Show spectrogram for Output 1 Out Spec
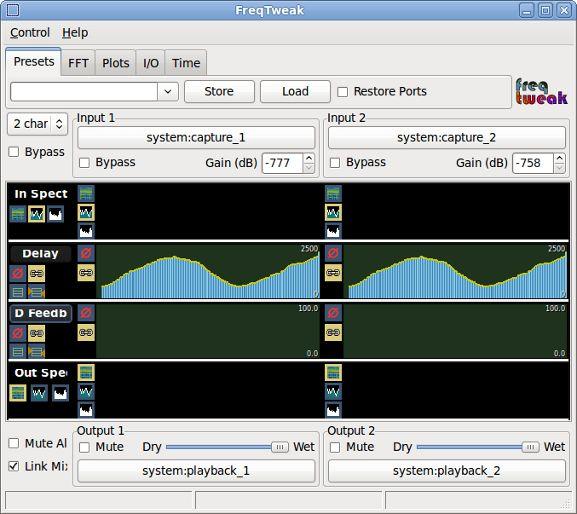 click(x=86, y=373)
